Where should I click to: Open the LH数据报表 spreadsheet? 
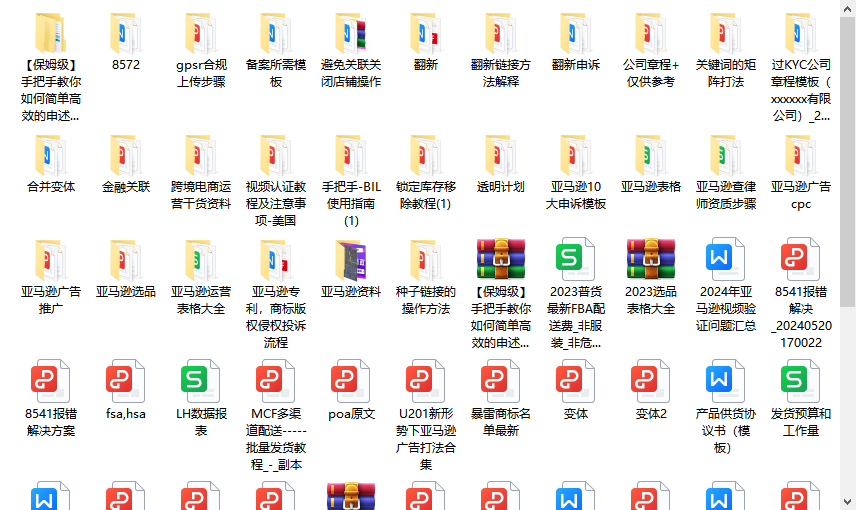tap(201, 381)
